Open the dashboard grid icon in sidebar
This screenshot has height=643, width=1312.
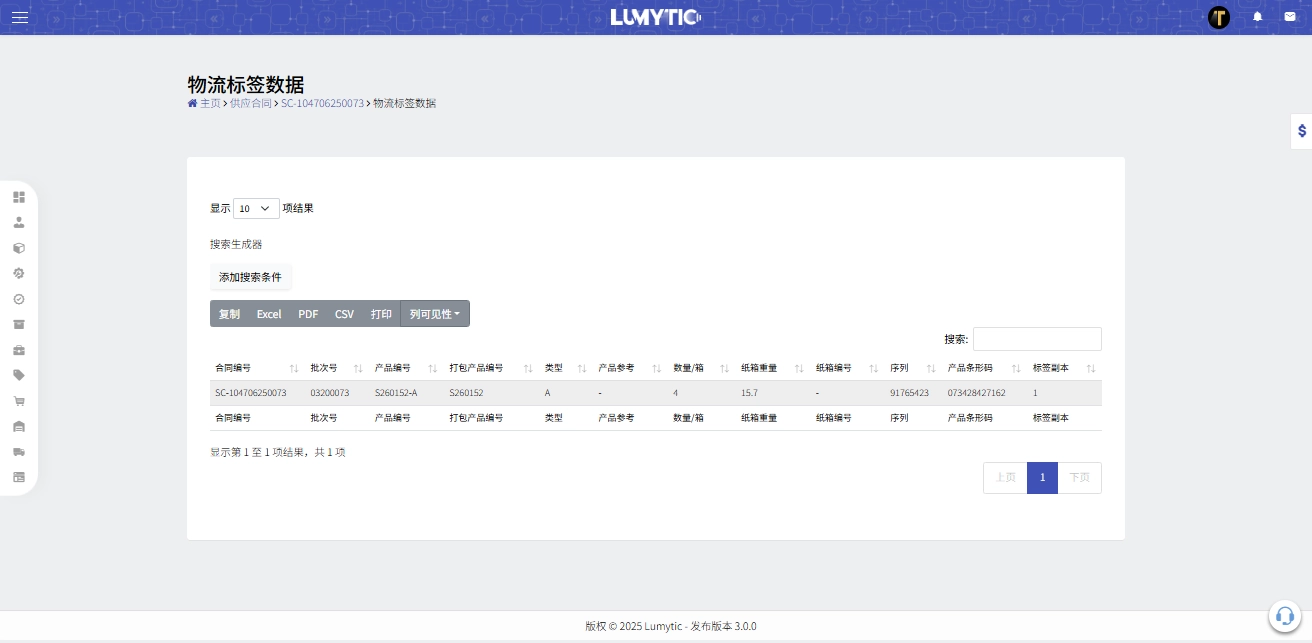coord(19,197)
